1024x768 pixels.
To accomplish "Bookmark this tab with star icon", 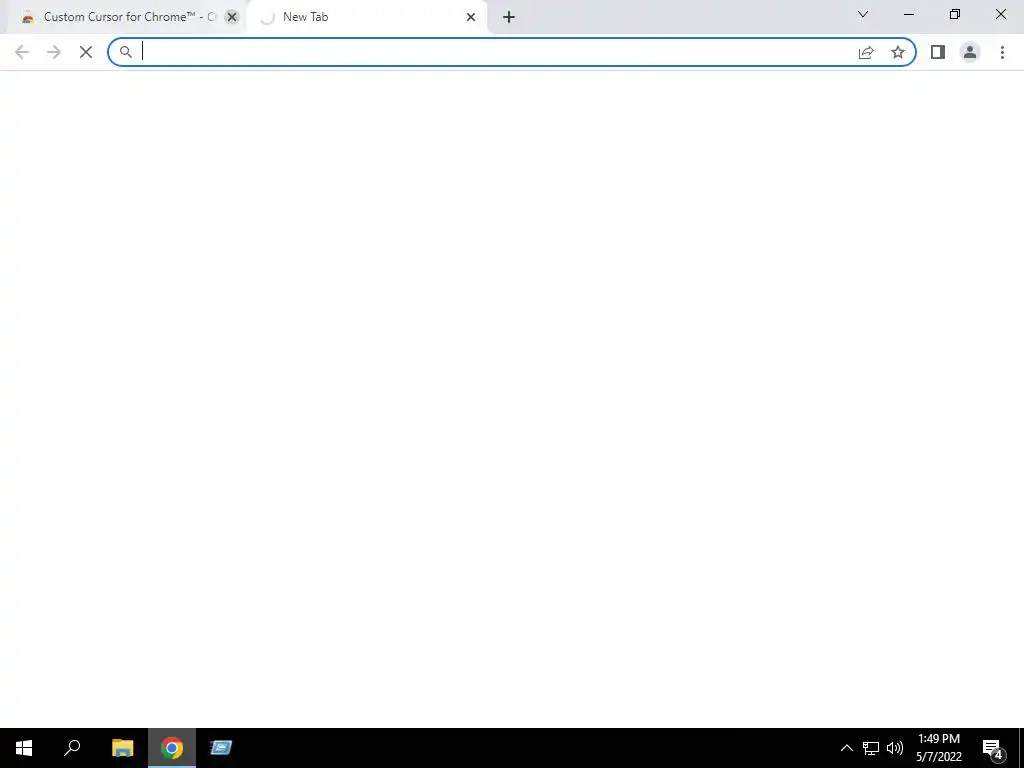I will click(x=898, y=52).
